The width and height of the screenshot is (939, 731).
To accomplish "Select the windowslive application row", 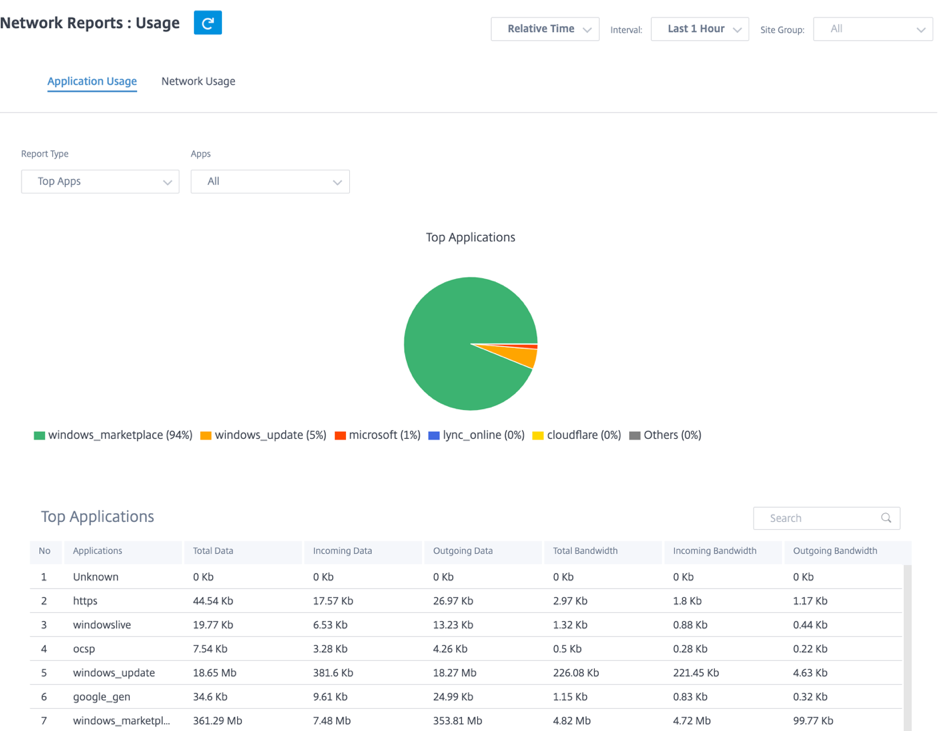I will click(x=466, y=625).
